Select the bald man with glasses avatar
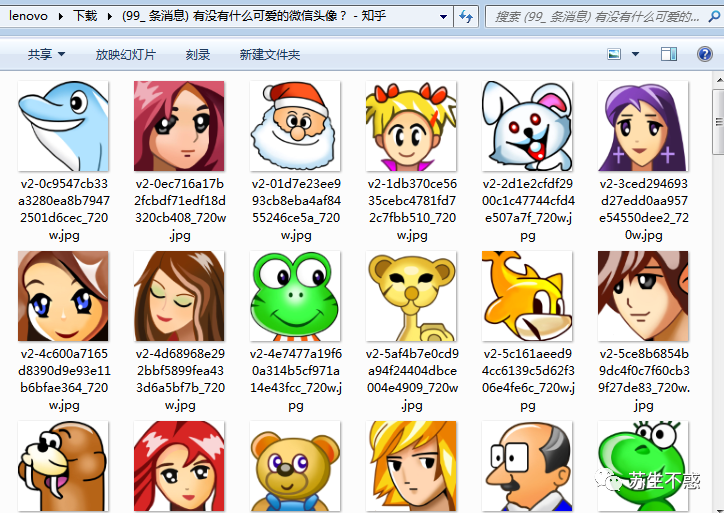 click(x=527, y=466)
